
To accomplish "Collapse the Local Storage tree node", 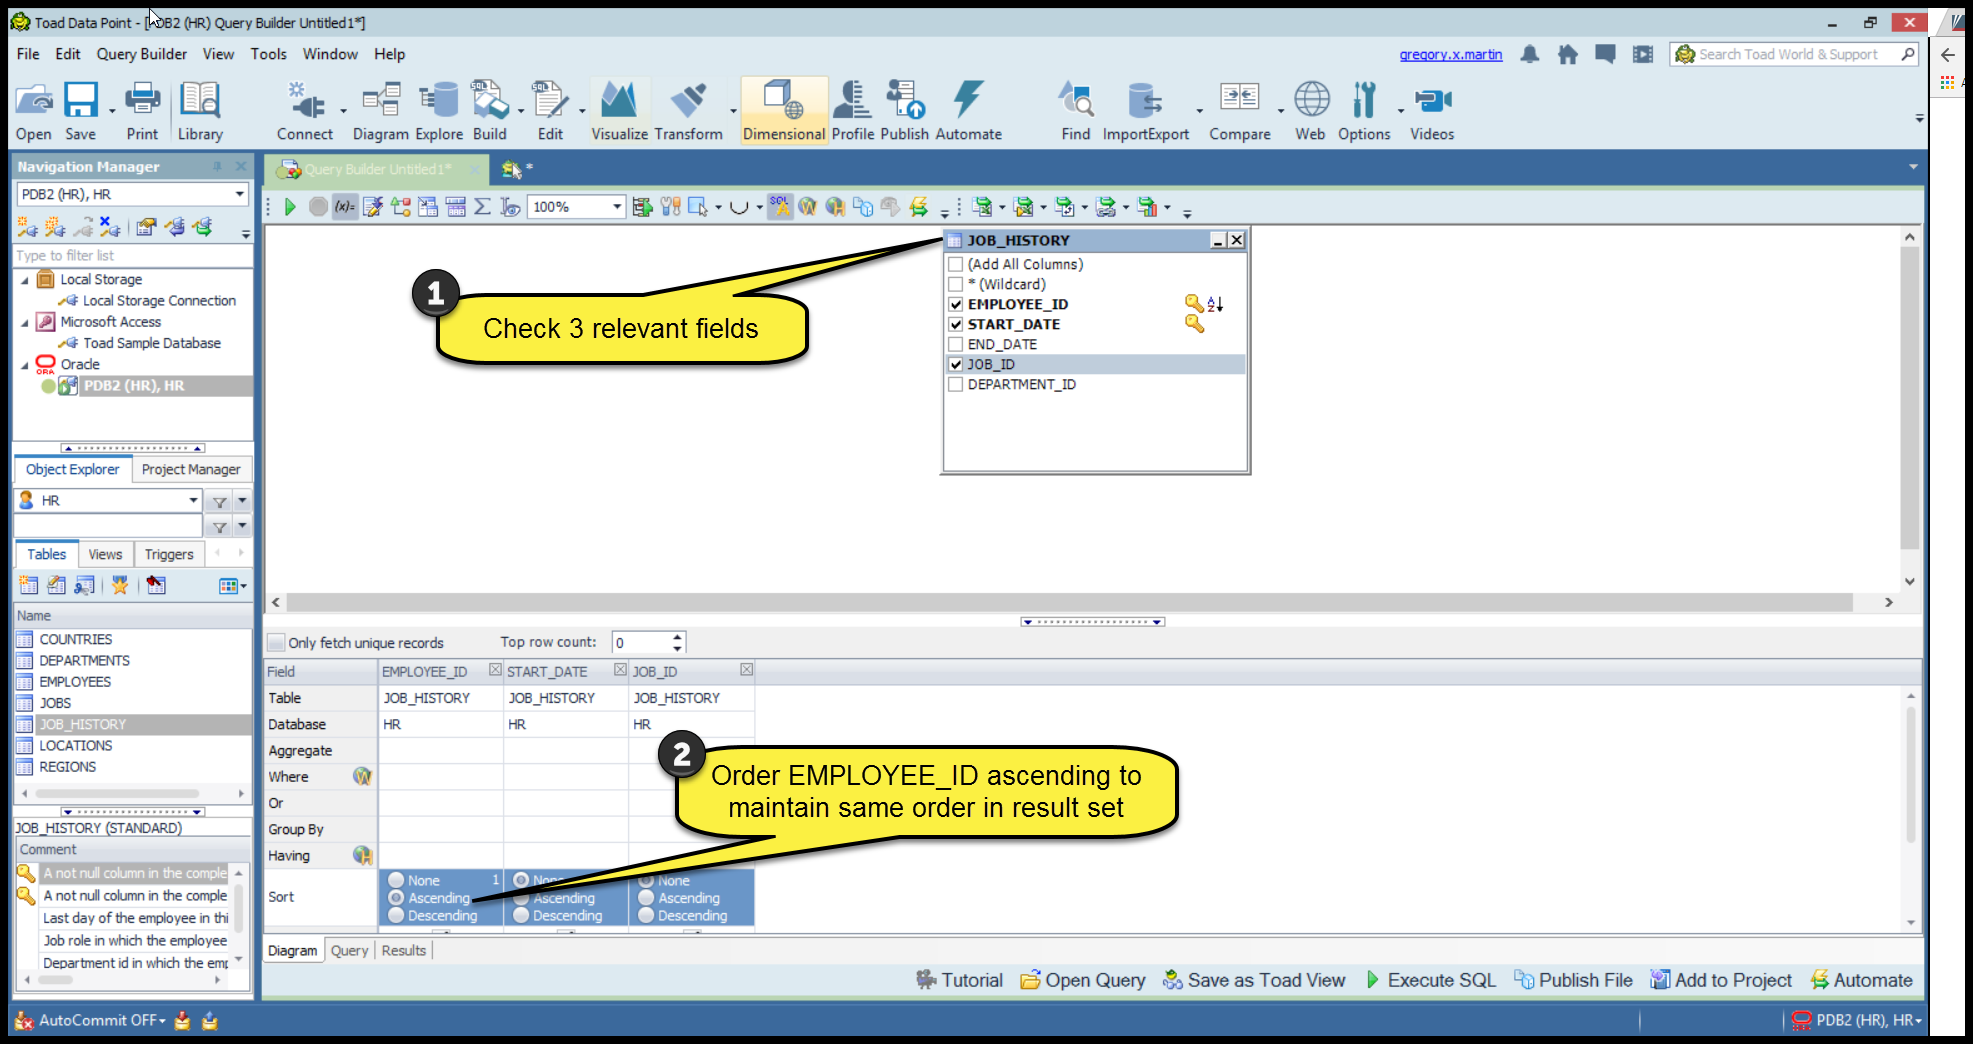I will tap(25, 280).
